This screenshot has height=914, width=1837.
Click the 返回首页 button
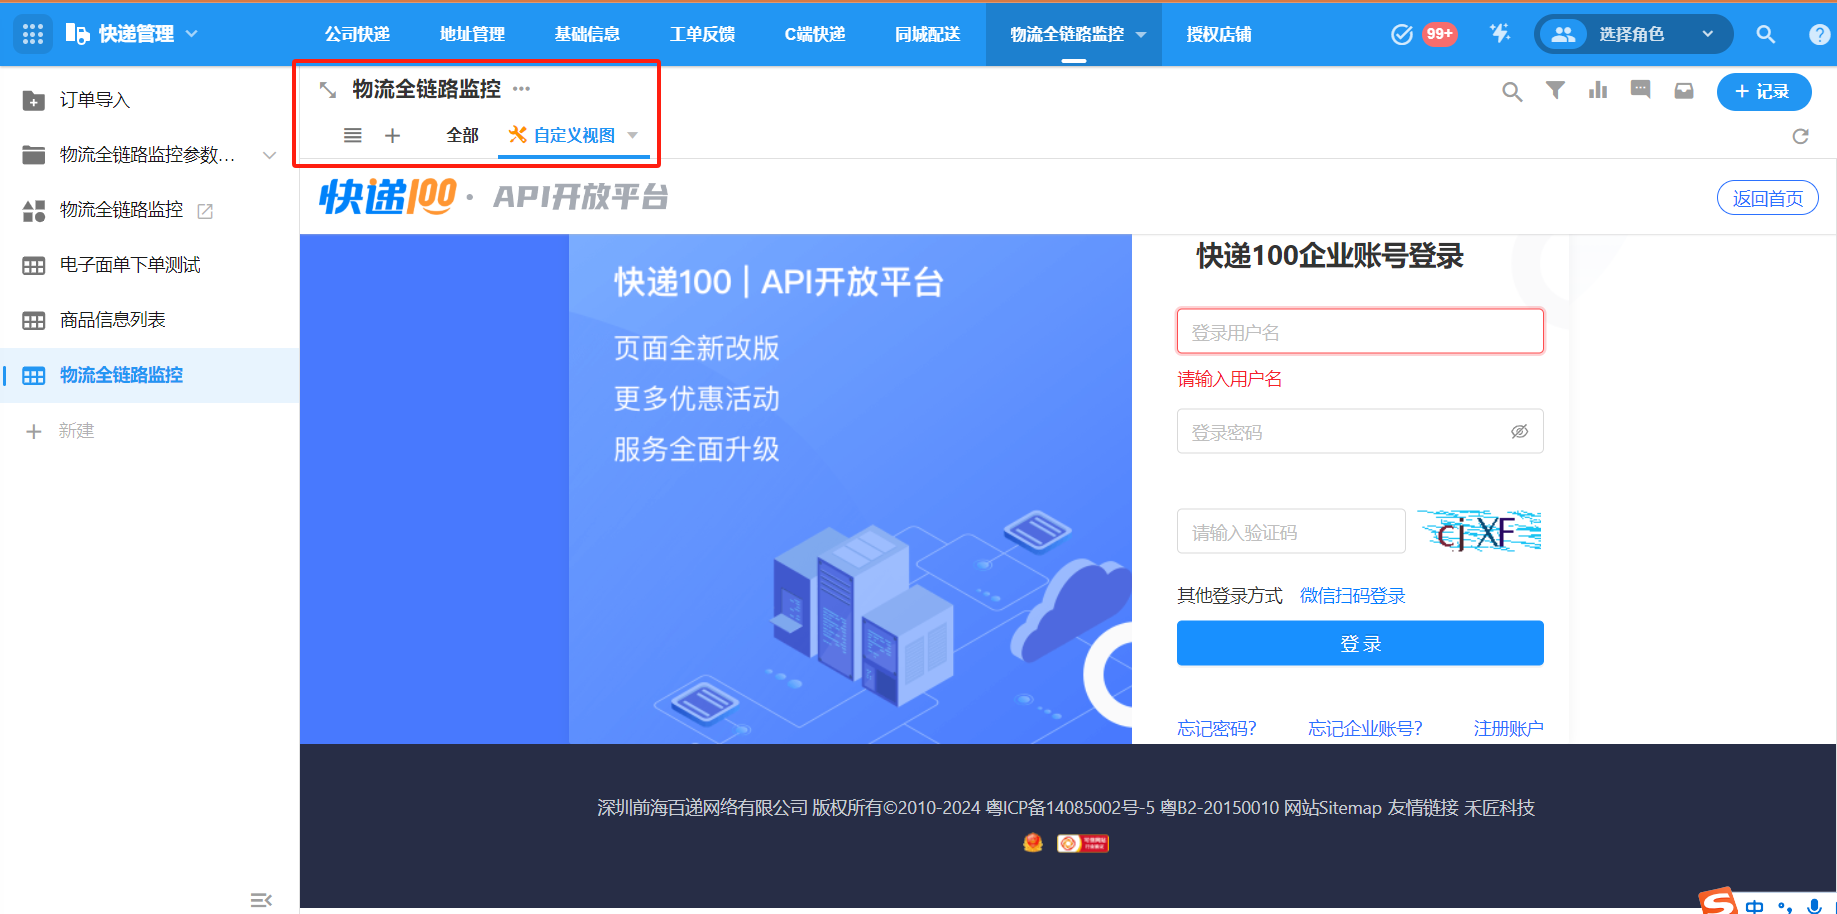(x=1767, y=198)
